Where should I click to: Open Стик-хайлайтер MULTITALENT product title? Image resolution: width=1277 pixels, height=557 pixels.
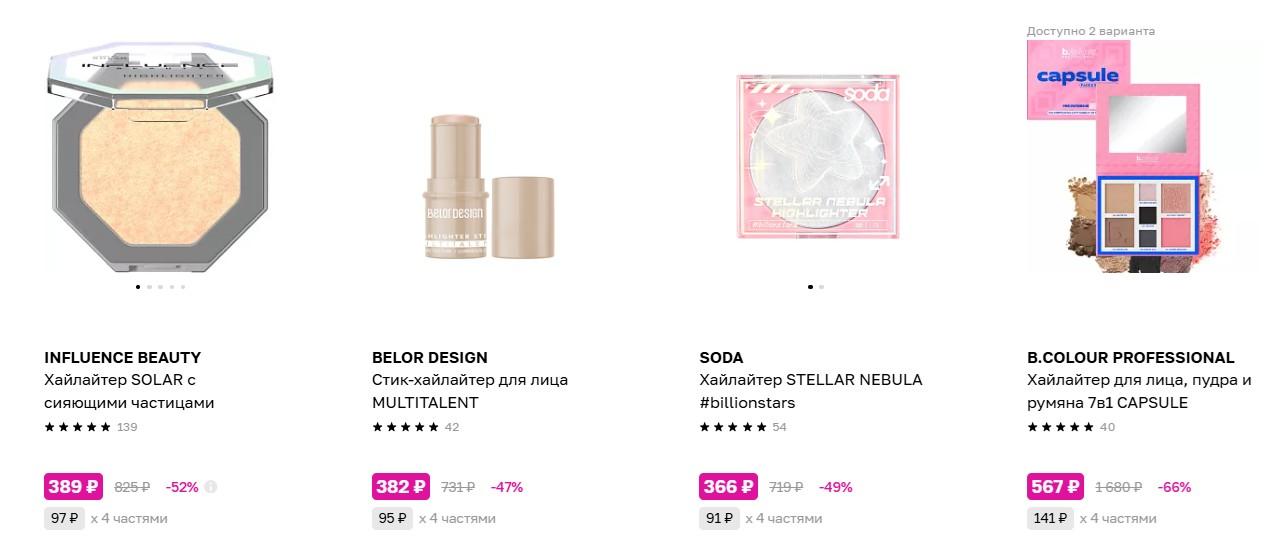tap(470, 391)
